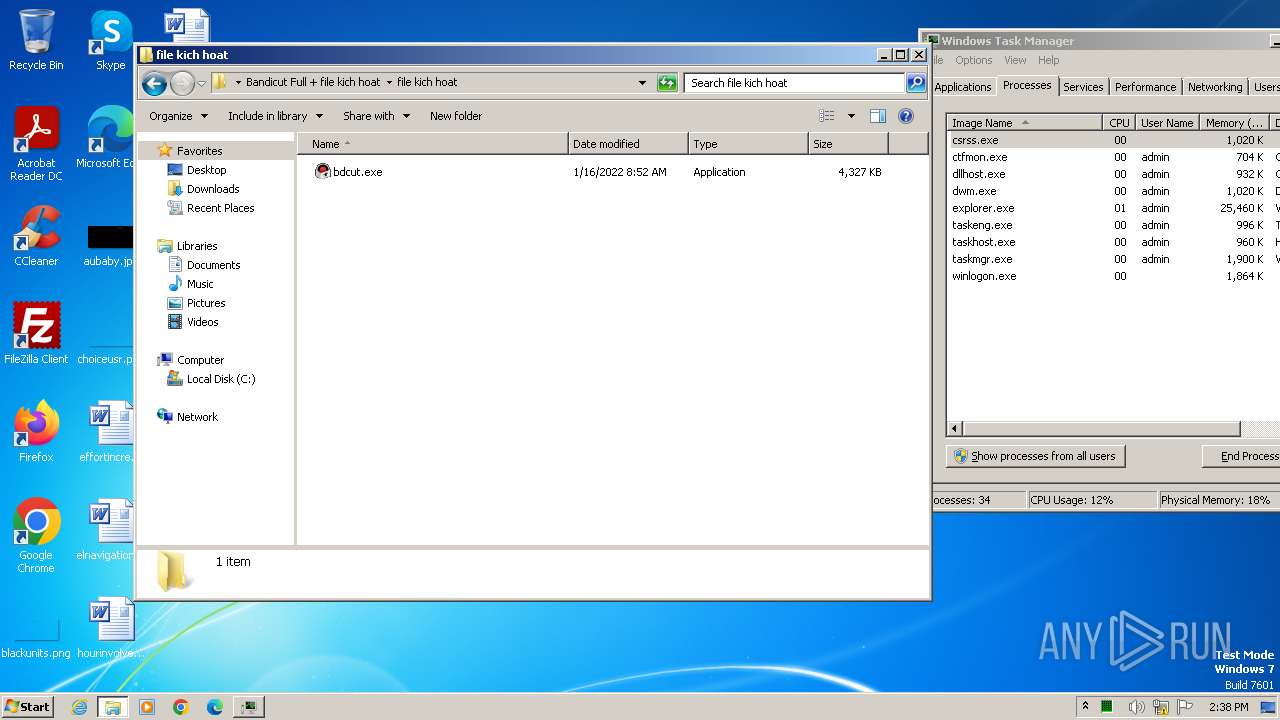Open Google Chrome desktop shortcut
The image size is (1280, 720).
[36, 536]
